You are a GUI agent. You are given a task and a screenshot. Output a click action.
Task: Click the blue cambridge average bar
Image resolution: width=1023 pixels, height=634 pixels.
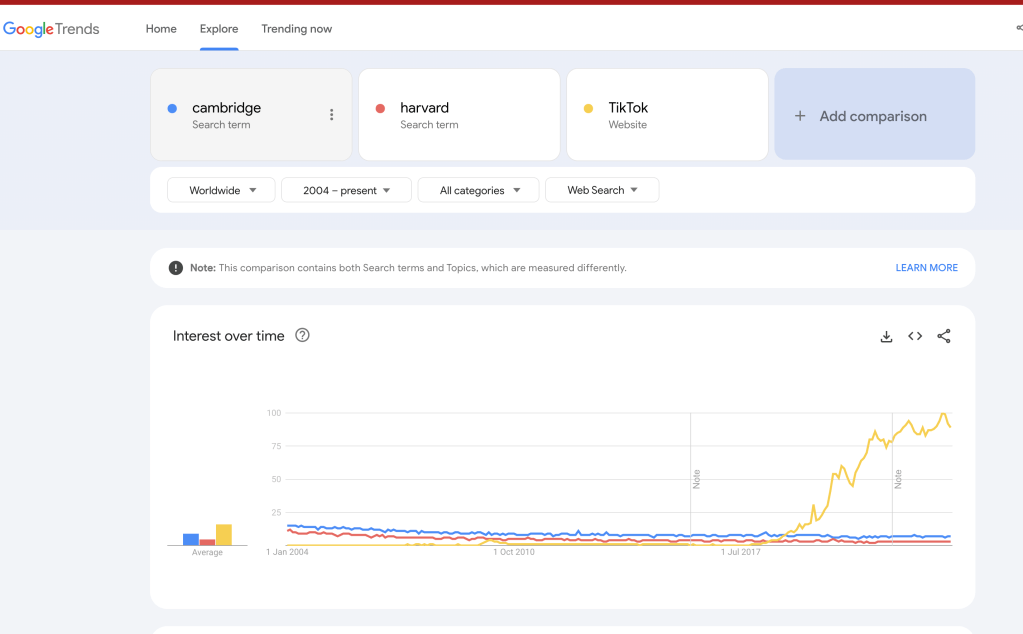tap(191, 539)
